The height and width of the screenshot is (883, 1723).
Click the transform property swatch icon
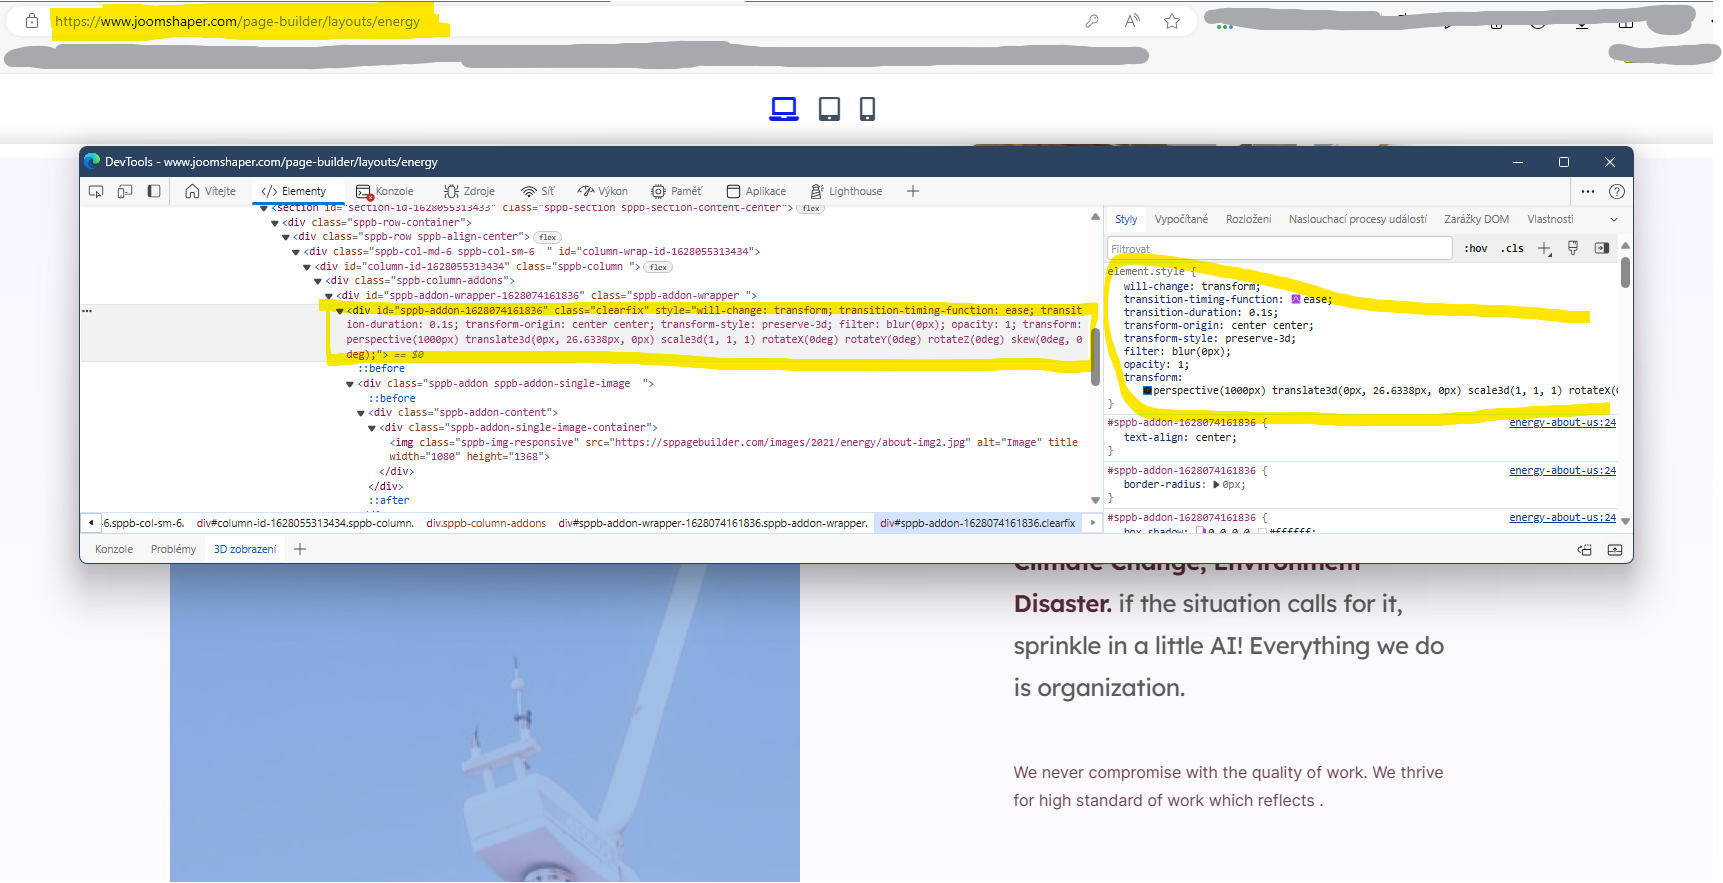[x=1147, y=390]
